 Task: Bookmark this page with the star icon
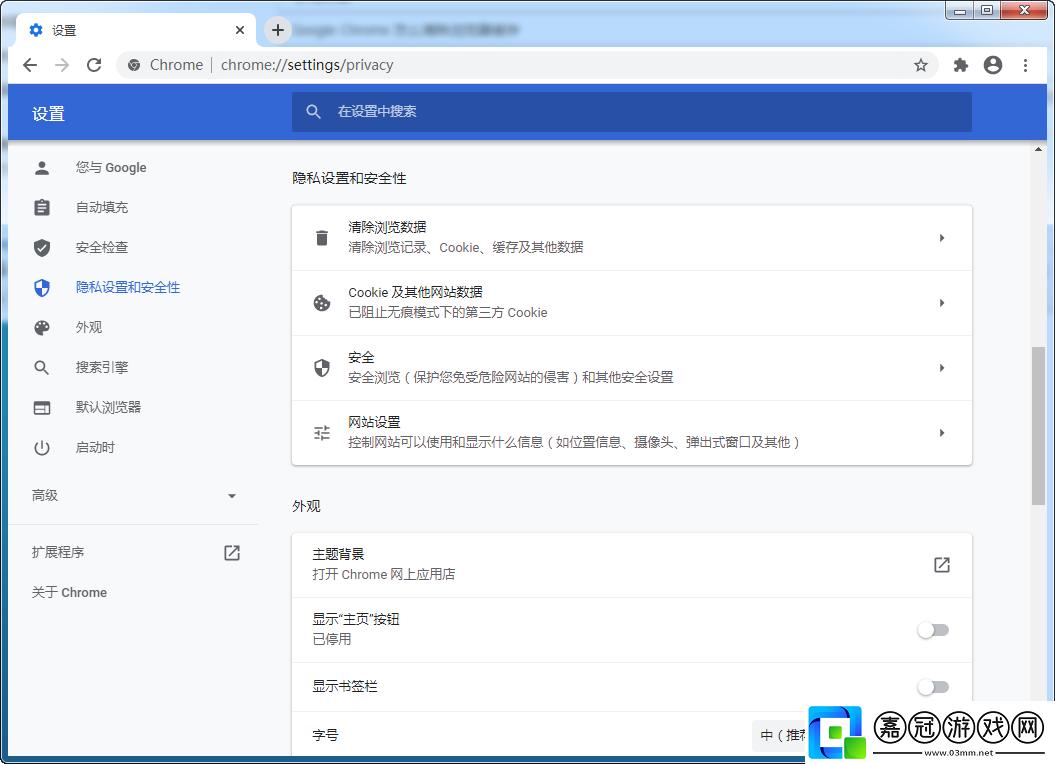click(920, 65)
